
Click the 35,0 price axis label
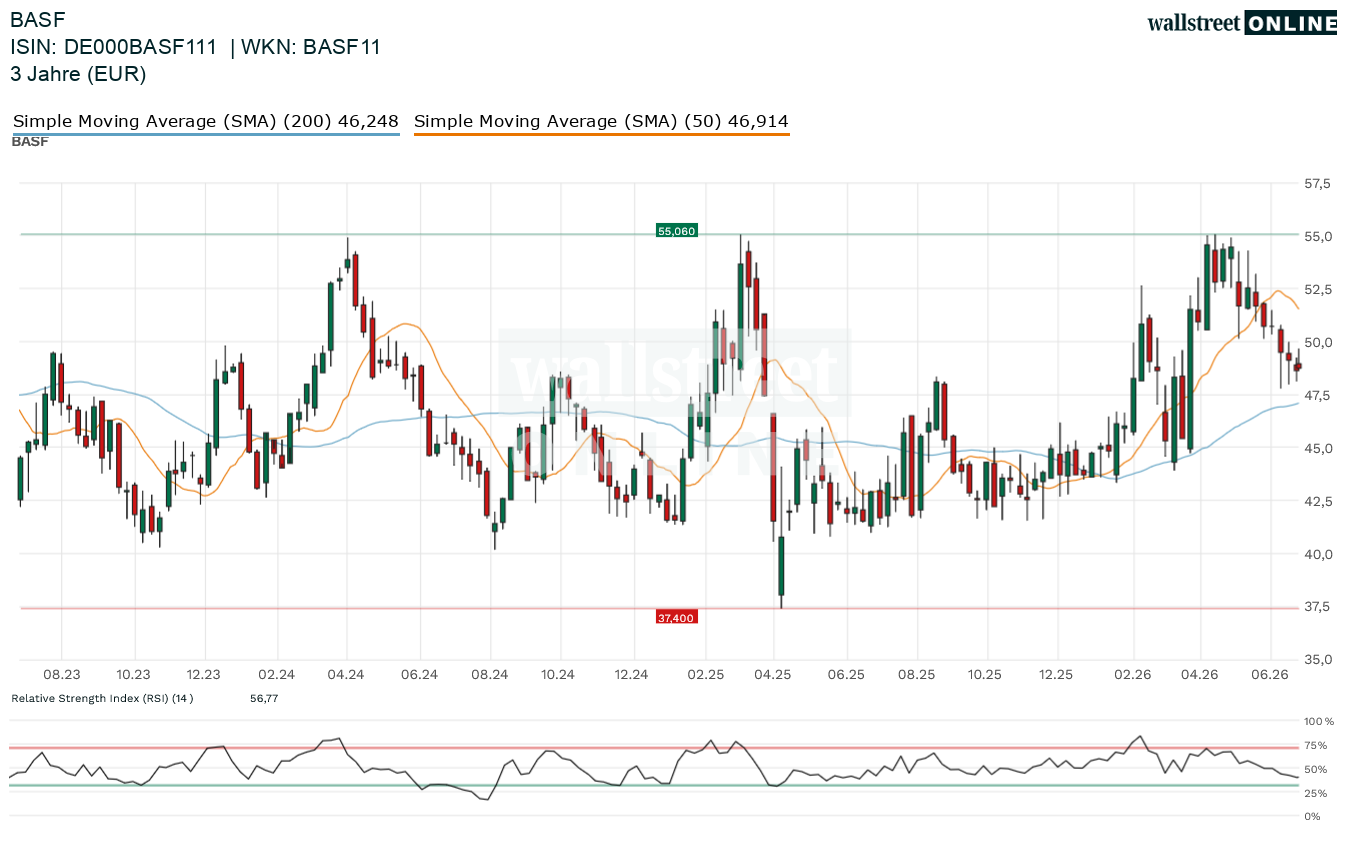pos(1317,660)
